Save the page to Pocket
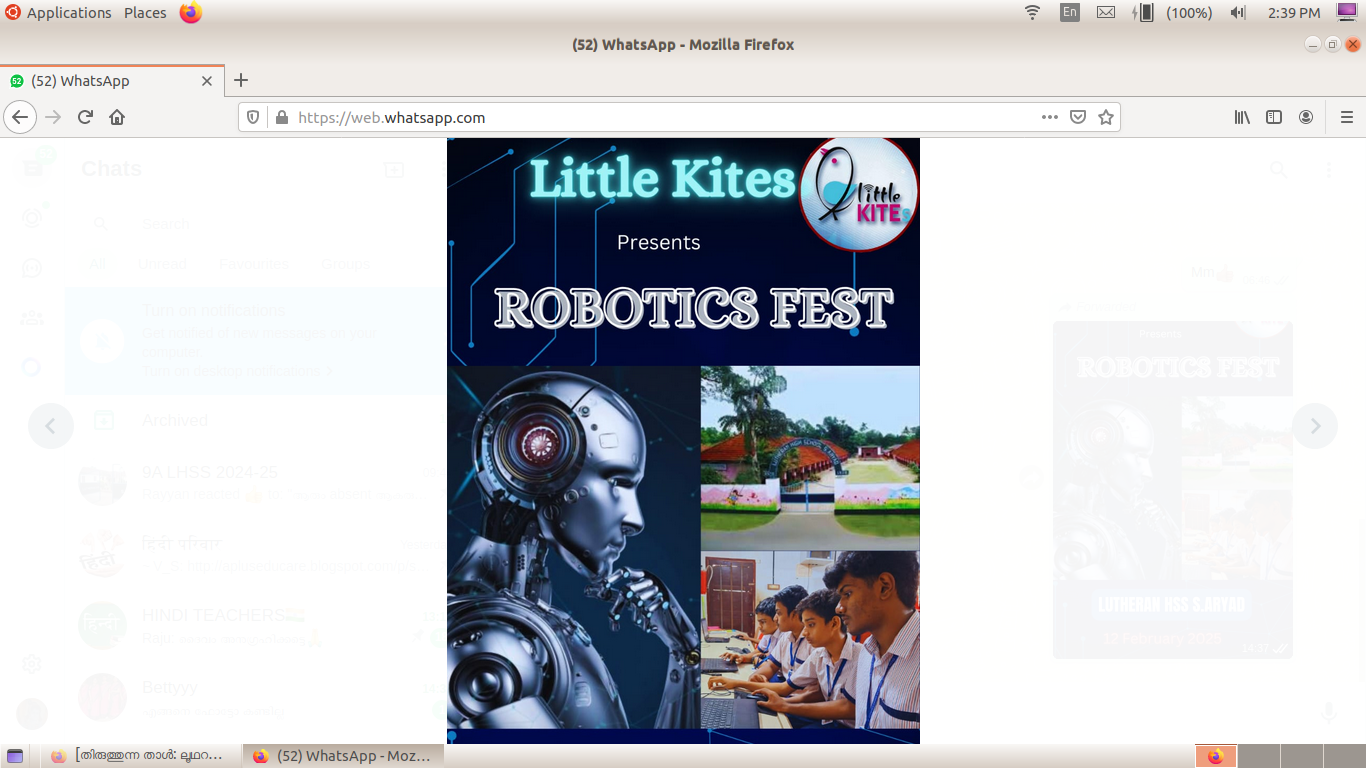The image size is (1366, 768). point(1078,117)
